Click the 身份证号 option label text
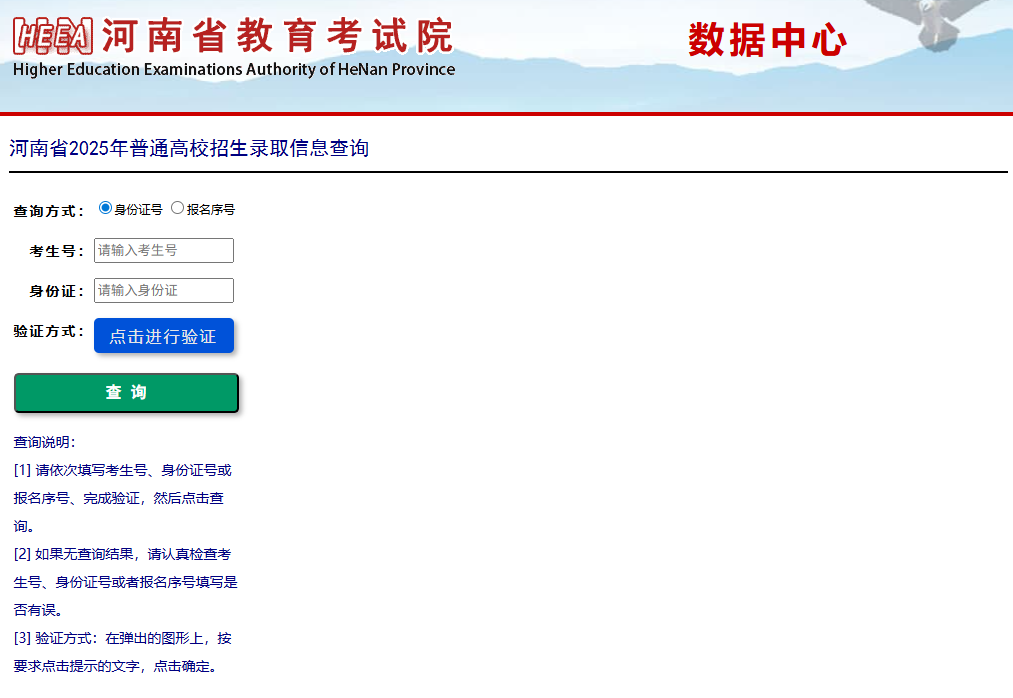1013x698 pixels. point(138,210)
